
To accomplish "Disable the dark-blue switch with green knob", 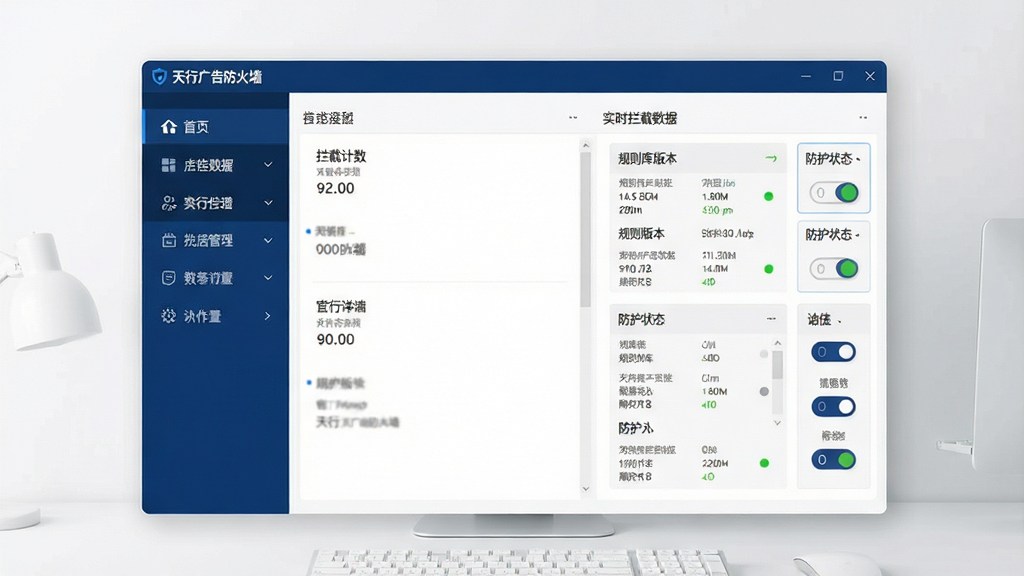I will coord(833,460).
